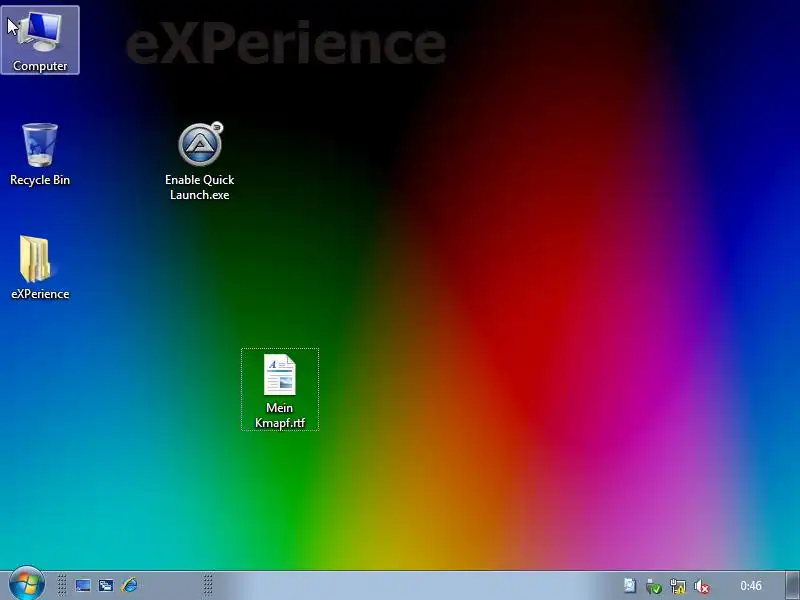800x600 pixels.
Task: Select the Recycle Bin icon
Action: 40,154
